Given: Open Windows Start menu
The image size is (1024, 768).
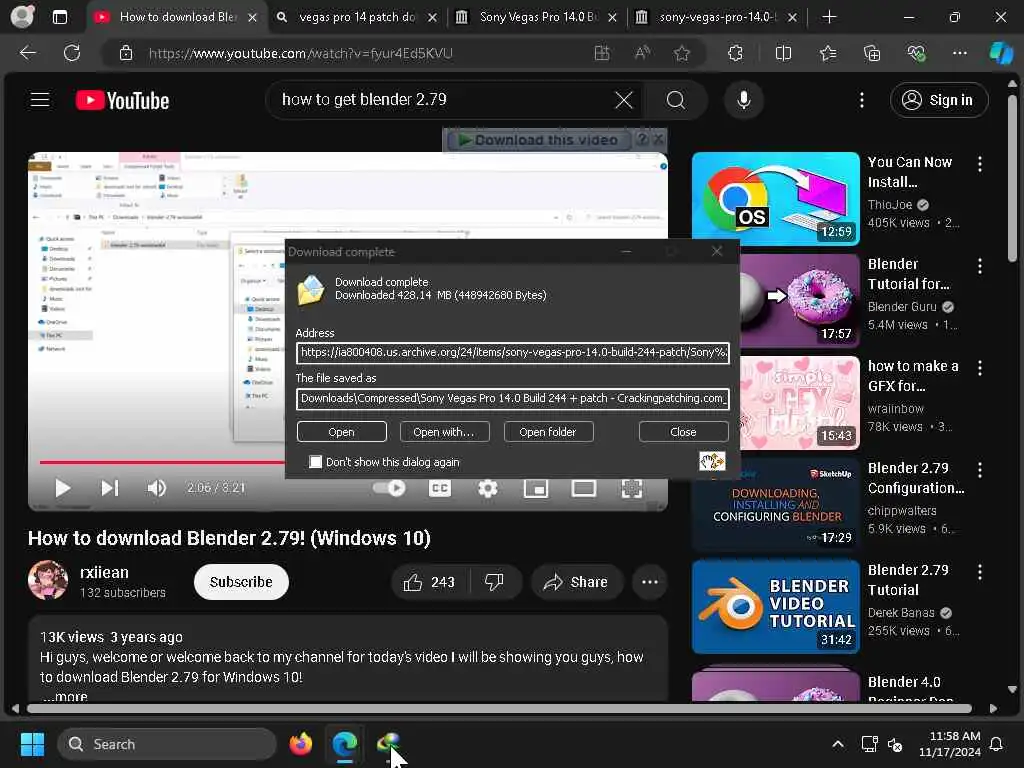Looking at the screenshot, I should point(31,744).
